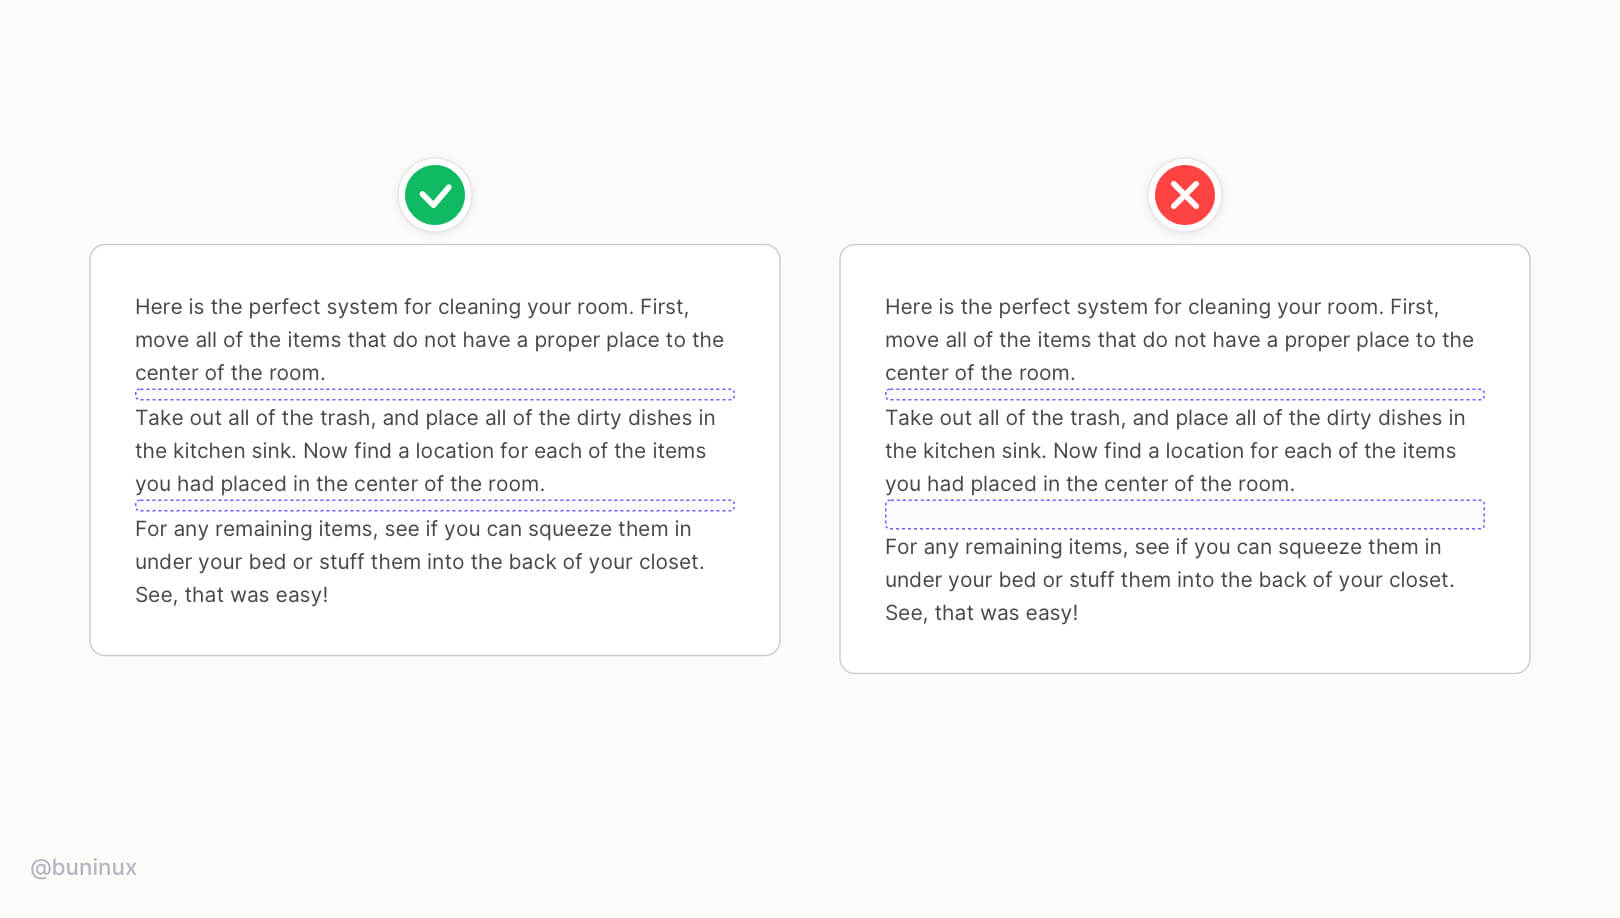
Task: Click 'the kitchen sink' line in left card
Action: pos(421,451)
